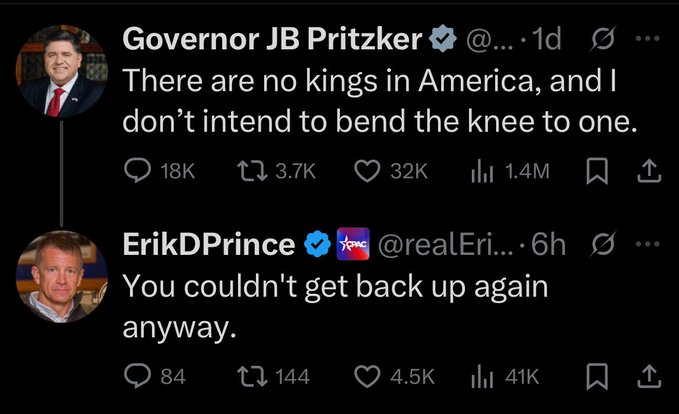679x414 pixels.
Task: Open more options menu on ErikDPrince's reply
Action: [x=650, y=243]
